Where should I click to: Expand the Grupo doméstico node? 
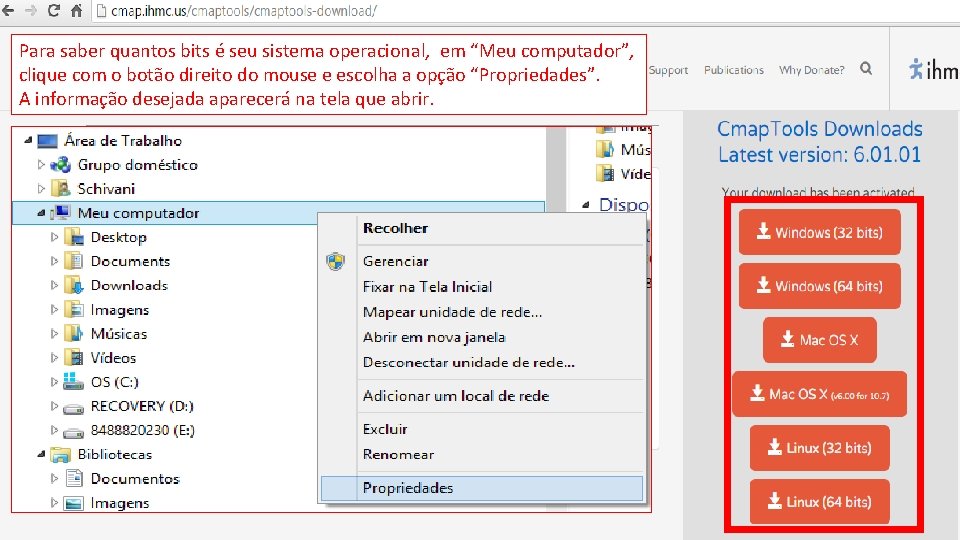click(x=41, y=164)
